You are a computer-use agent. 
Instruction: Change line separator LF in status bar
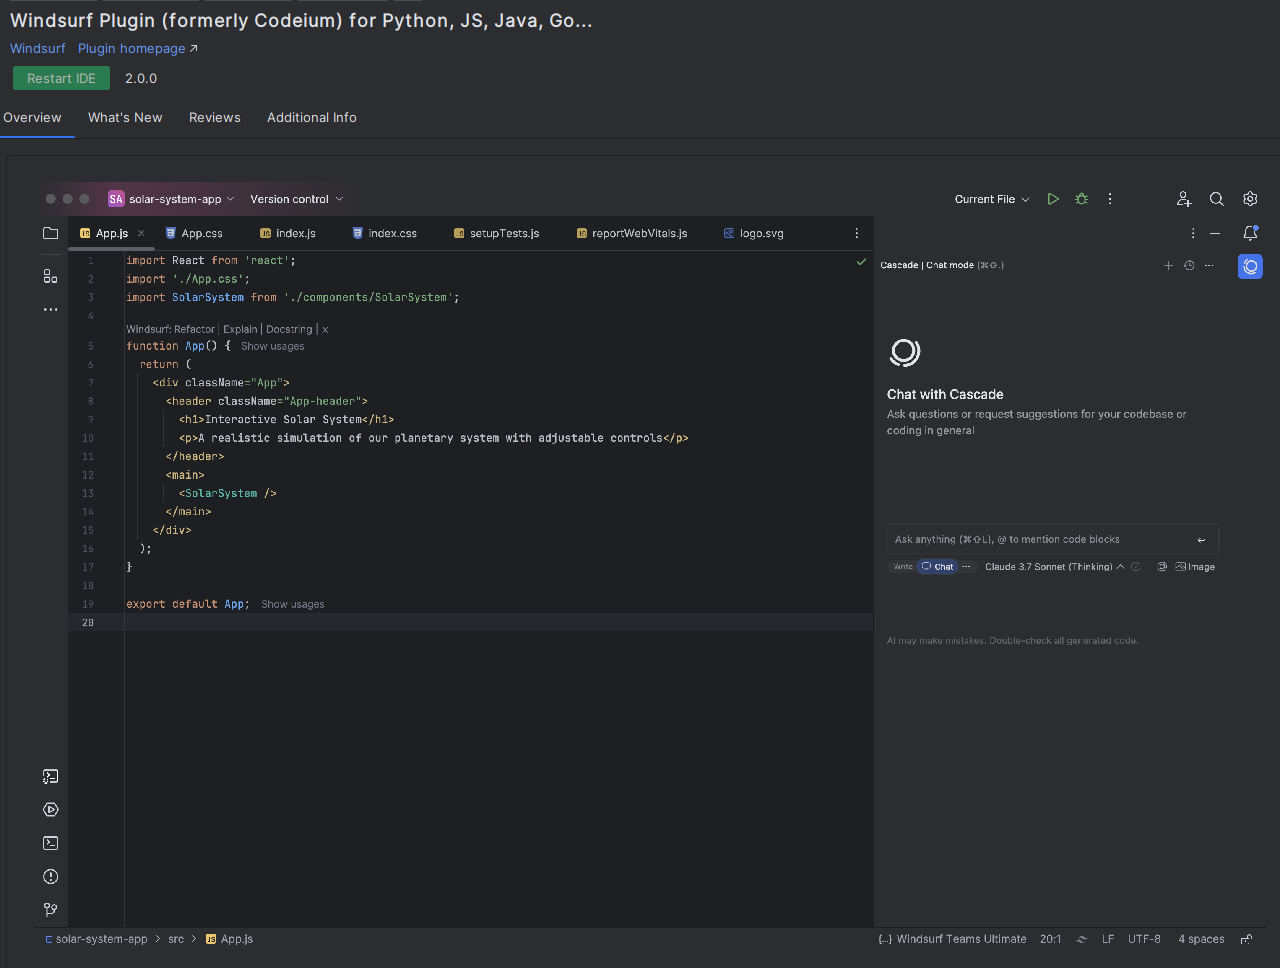[x=1108, y=940]
